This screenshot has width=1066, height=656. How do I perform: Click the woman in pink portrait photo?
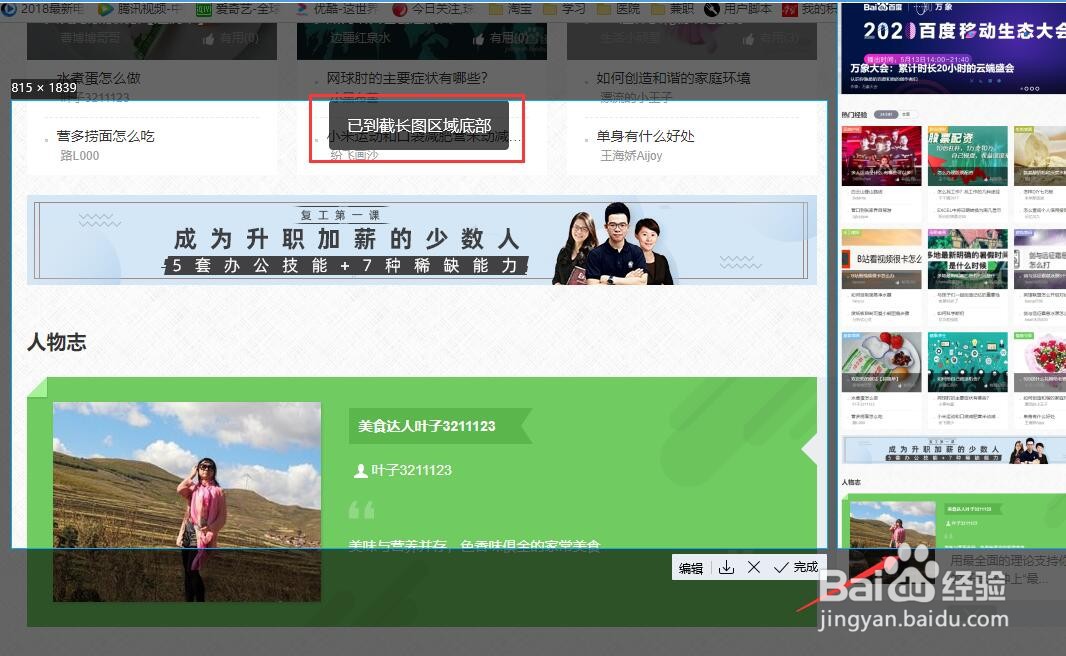click(x=187, y=502)
